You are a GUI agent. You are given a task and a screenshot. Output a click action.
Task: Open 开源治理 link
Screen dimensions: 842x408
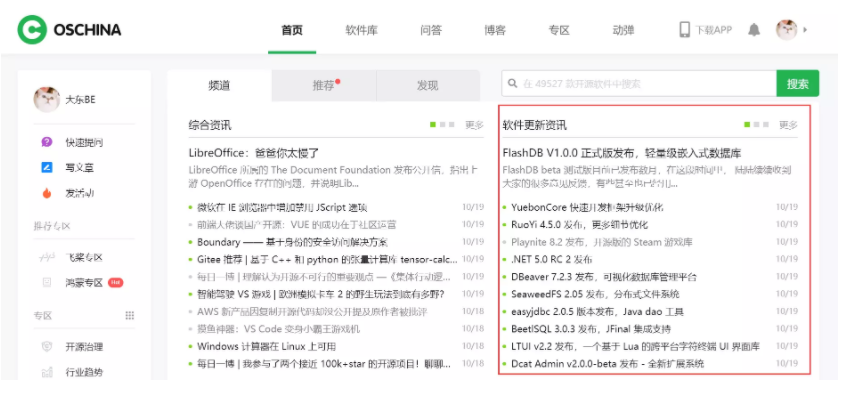84,346
